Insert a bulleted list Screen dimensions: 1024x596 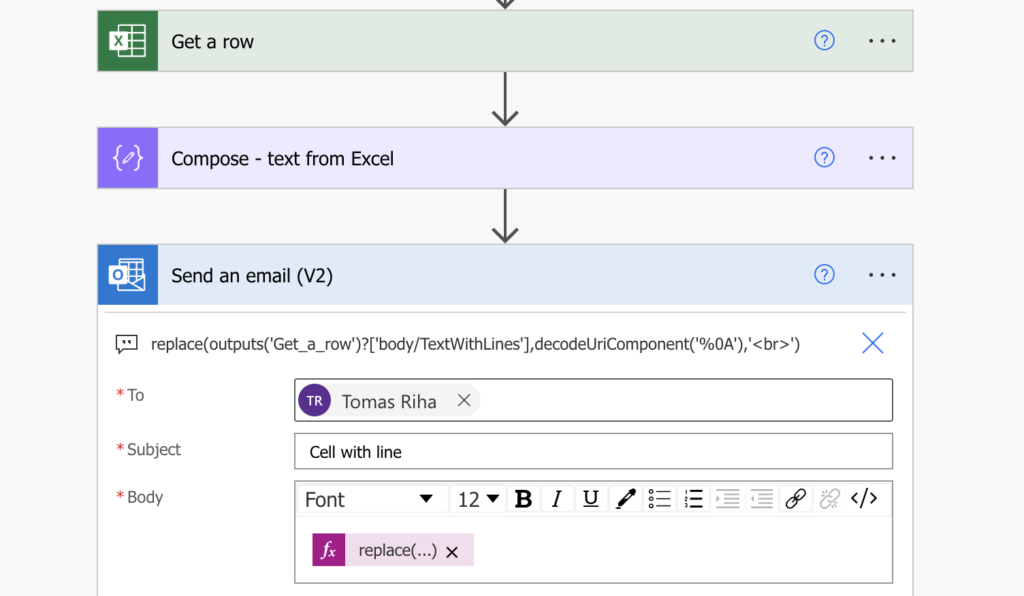(x=660, y=499)
